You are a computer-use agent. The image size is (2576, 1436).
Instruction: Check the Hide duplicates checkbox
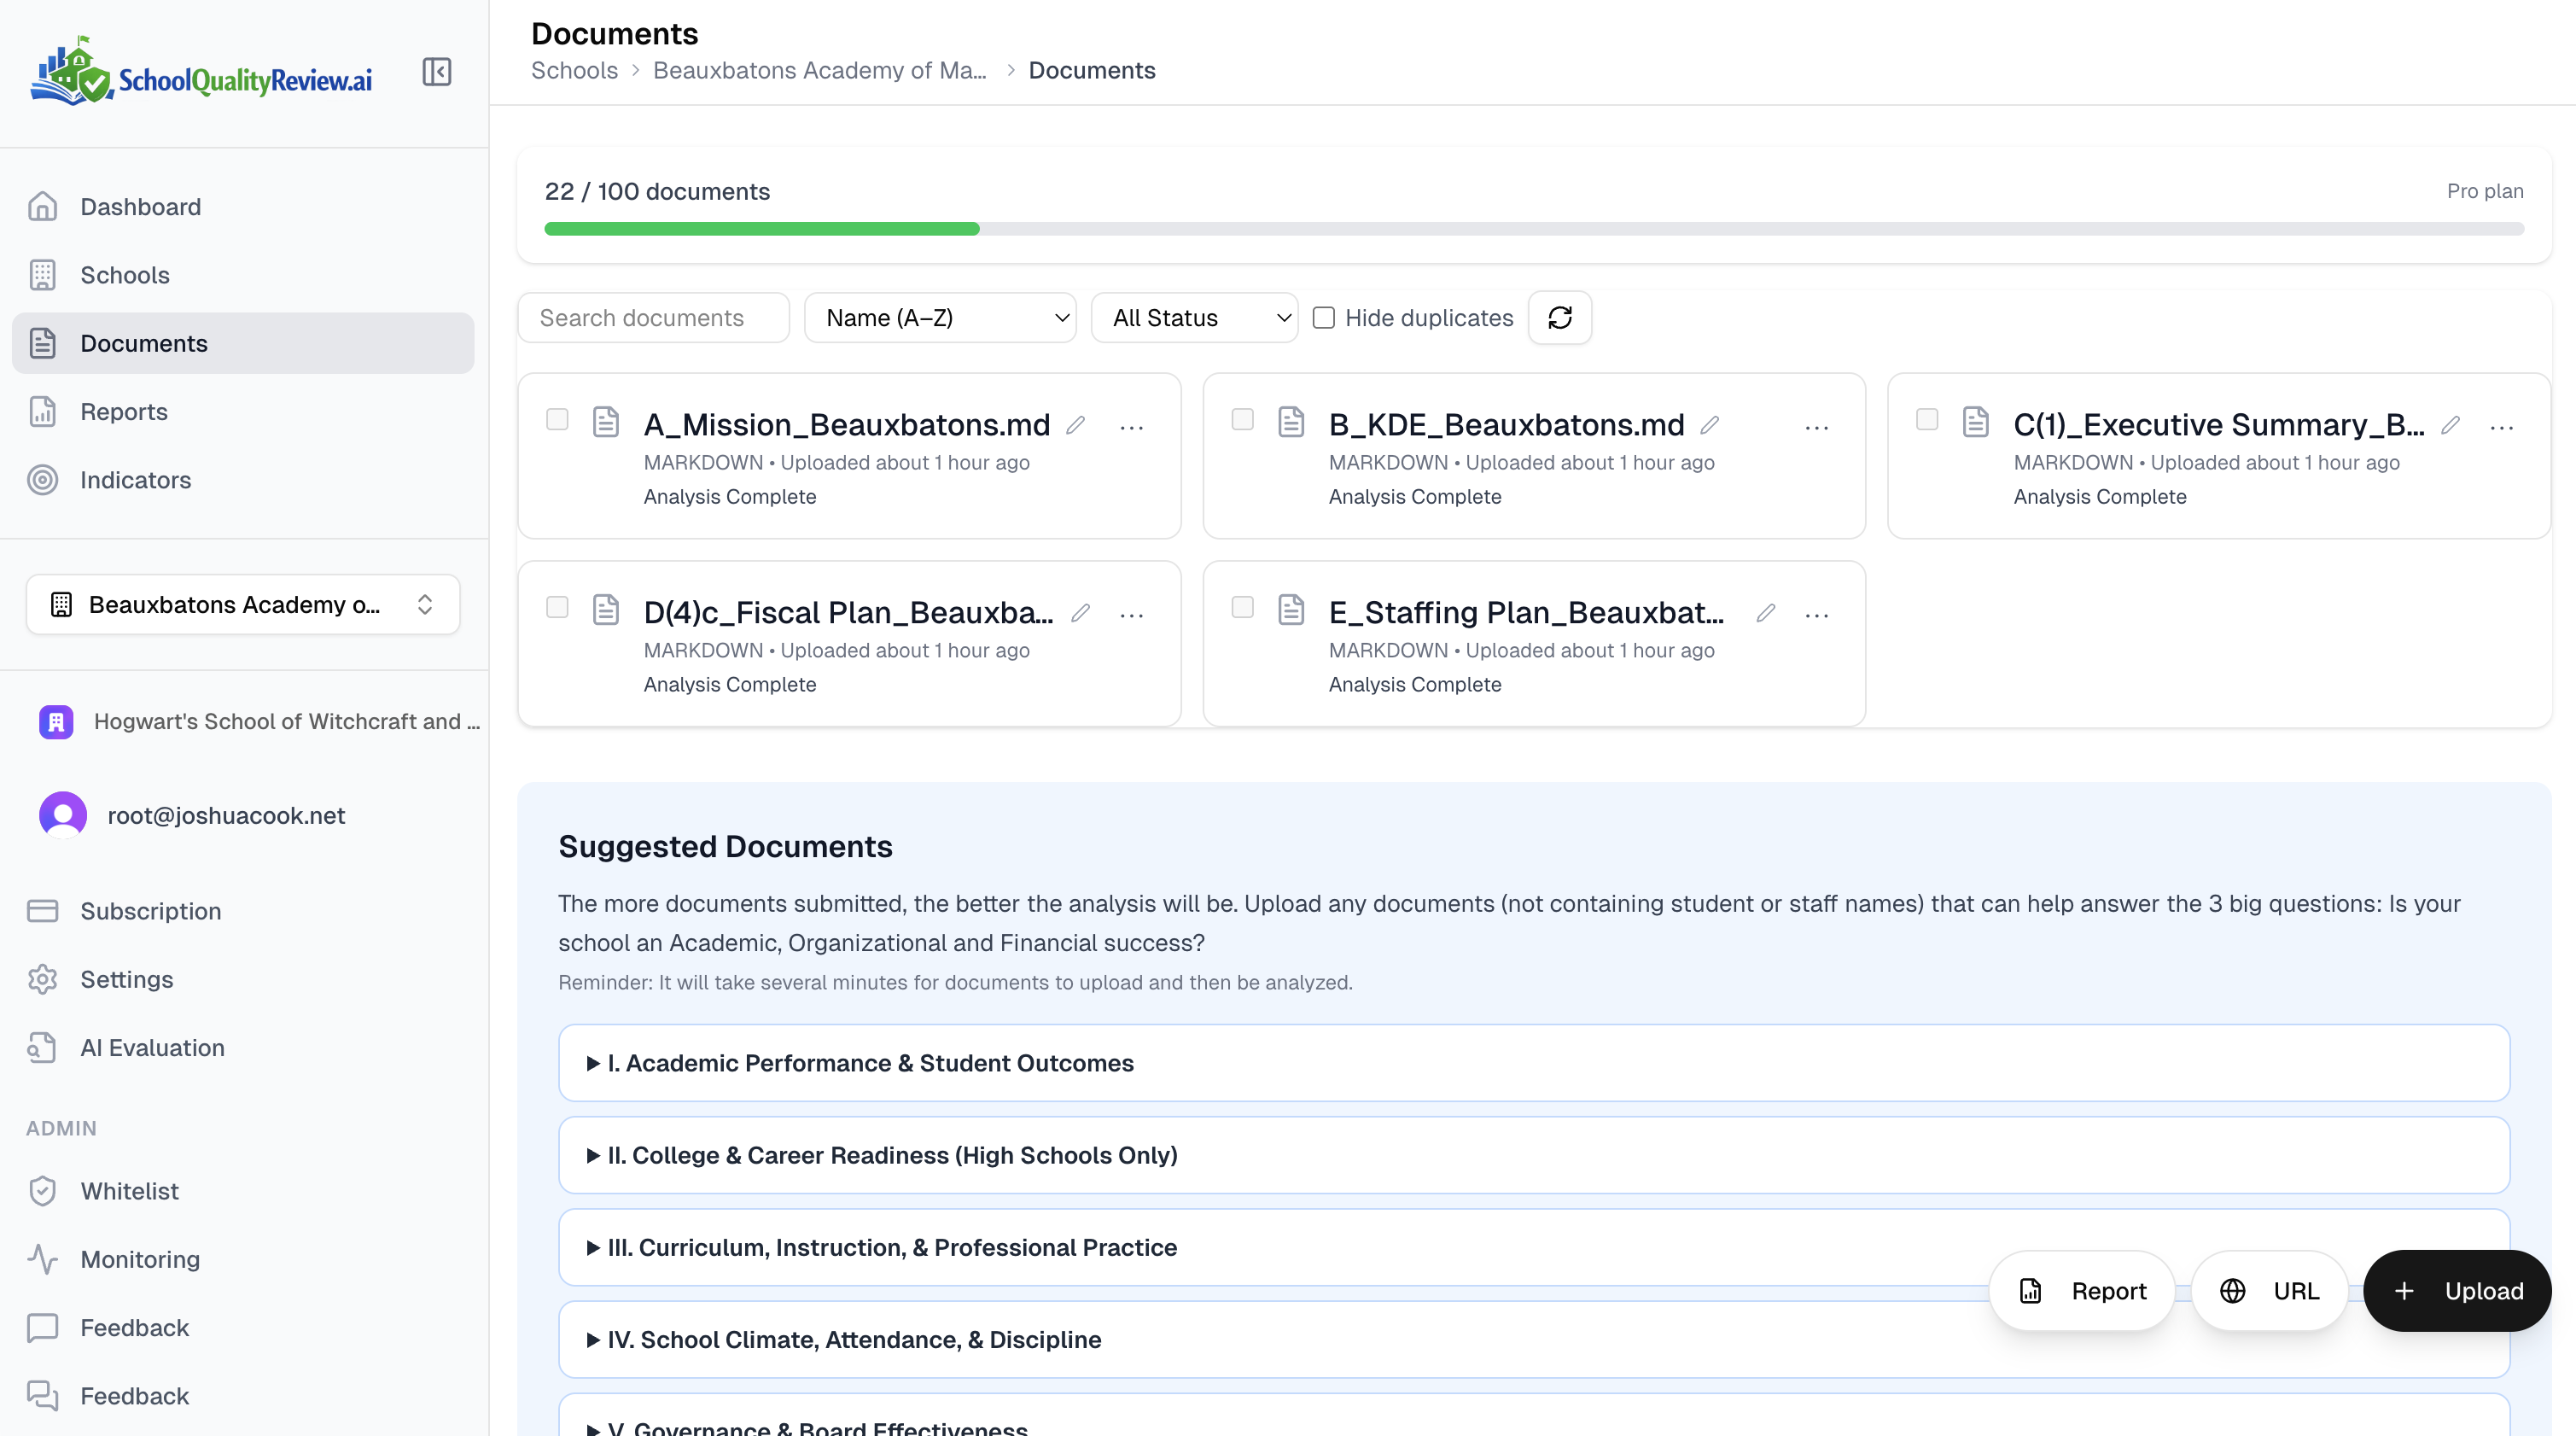(1323, 318)
